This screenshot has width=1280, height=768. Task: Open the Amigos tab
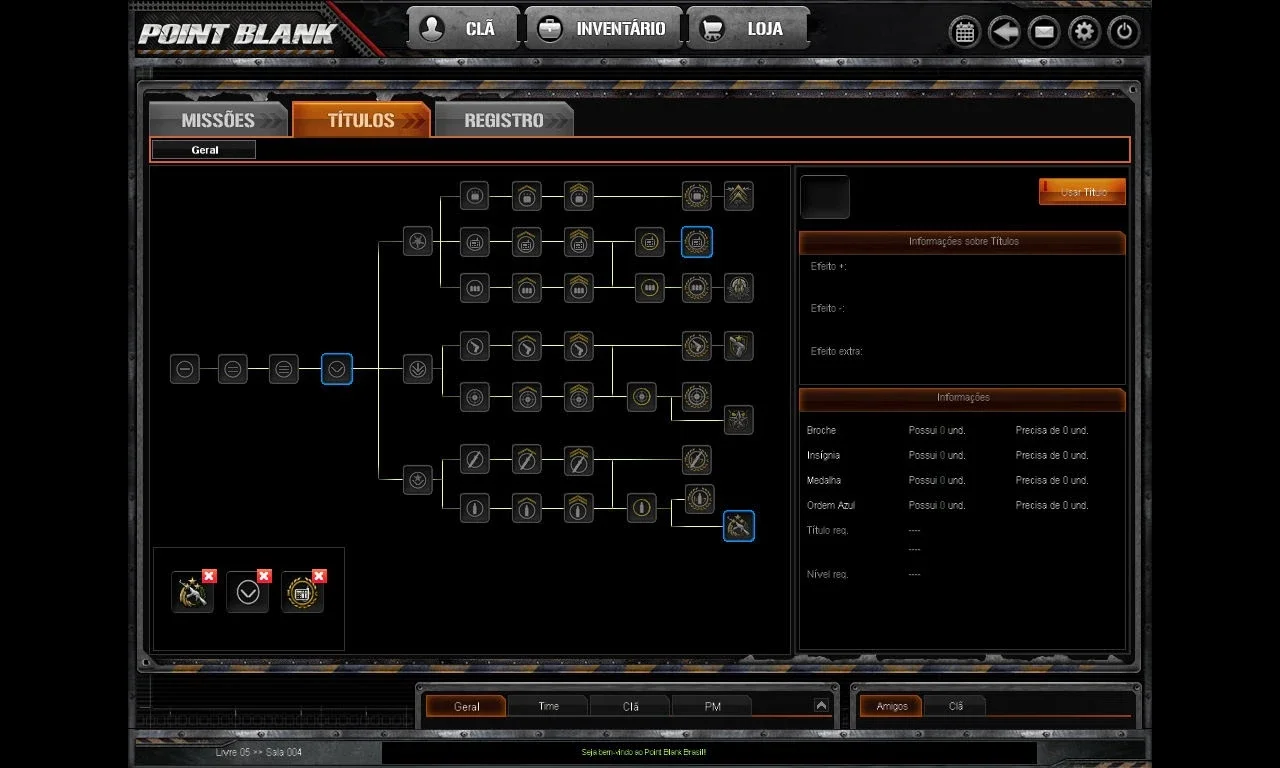(x=891, y=706)
